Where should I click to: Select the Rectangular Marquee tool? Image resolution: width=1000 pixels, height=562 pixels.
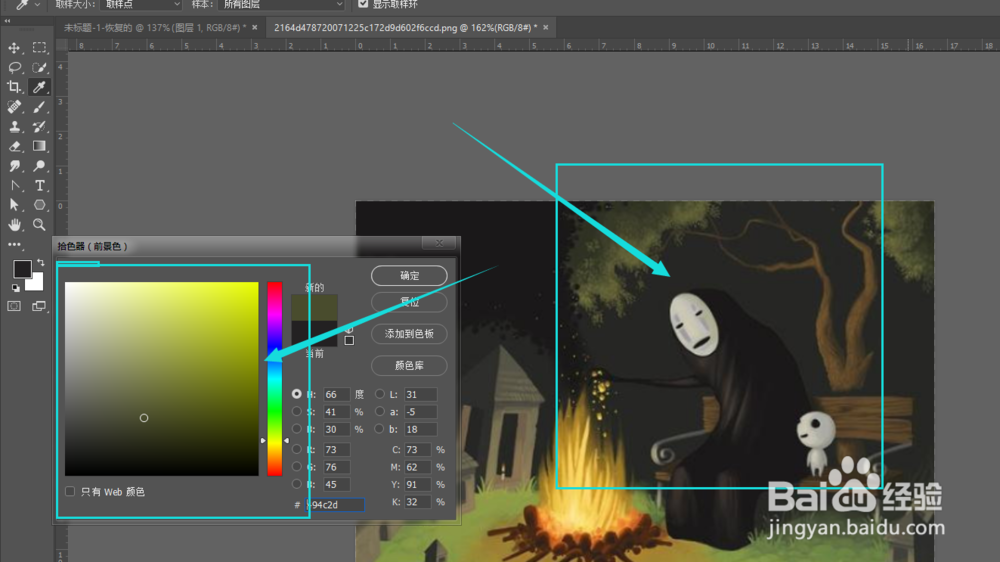(39, 48)
